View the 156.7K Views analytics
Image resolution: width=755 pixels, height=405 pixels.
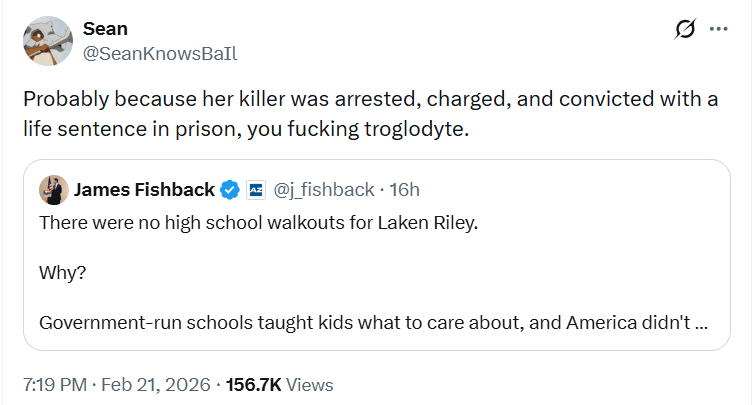click(x=280, y=384)
